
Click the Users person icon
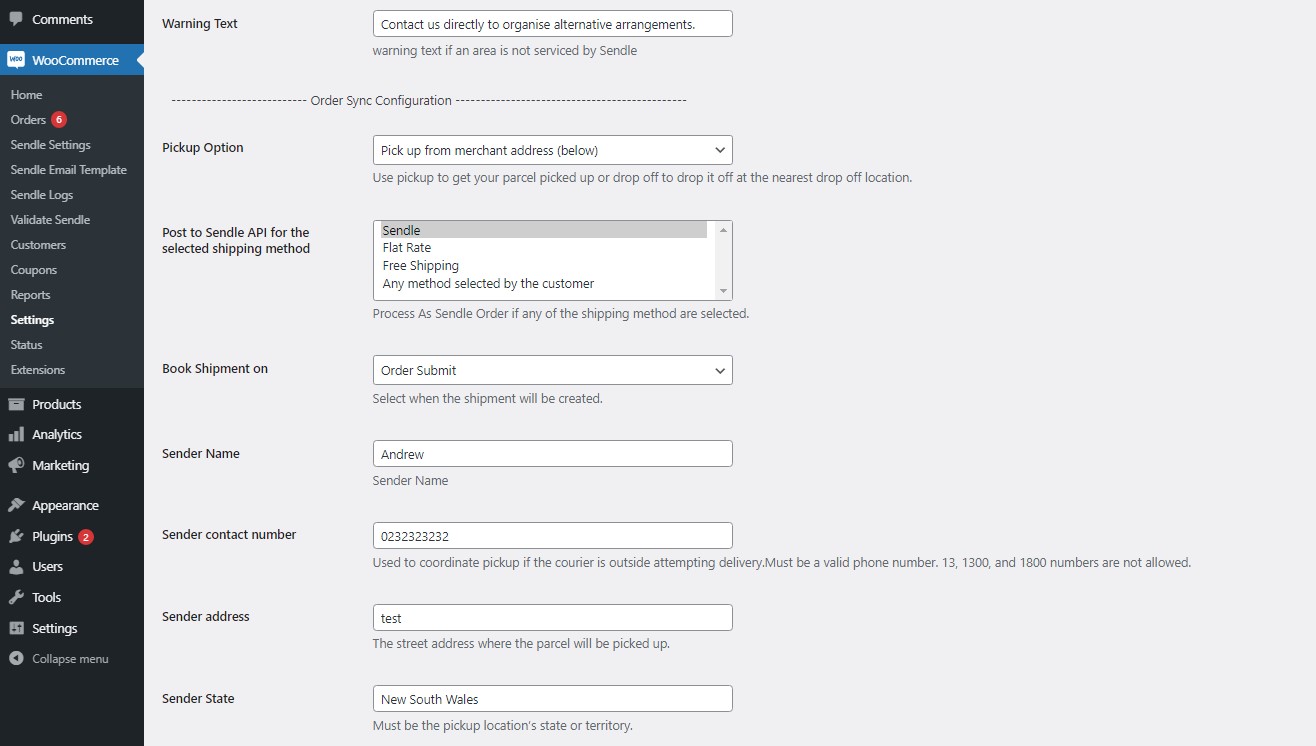pos(16,566)
